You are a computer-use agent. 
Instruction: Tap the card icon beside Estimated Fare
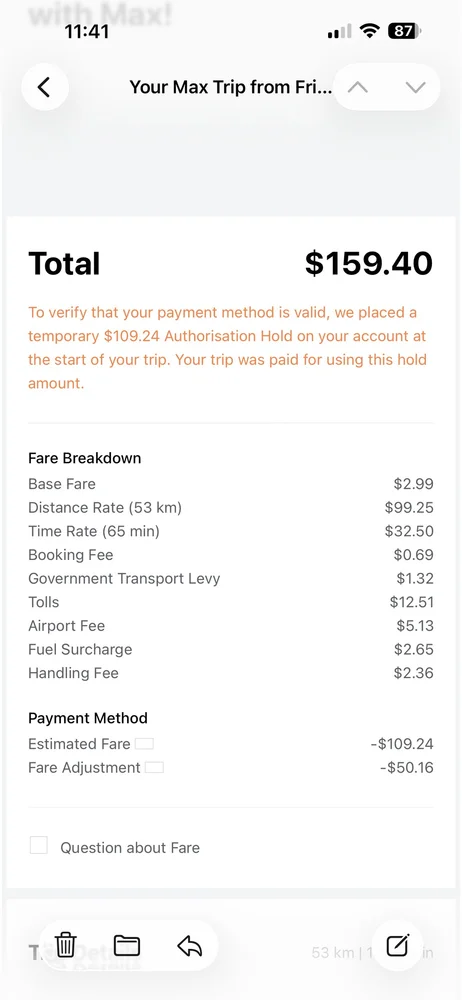[144, 744]
